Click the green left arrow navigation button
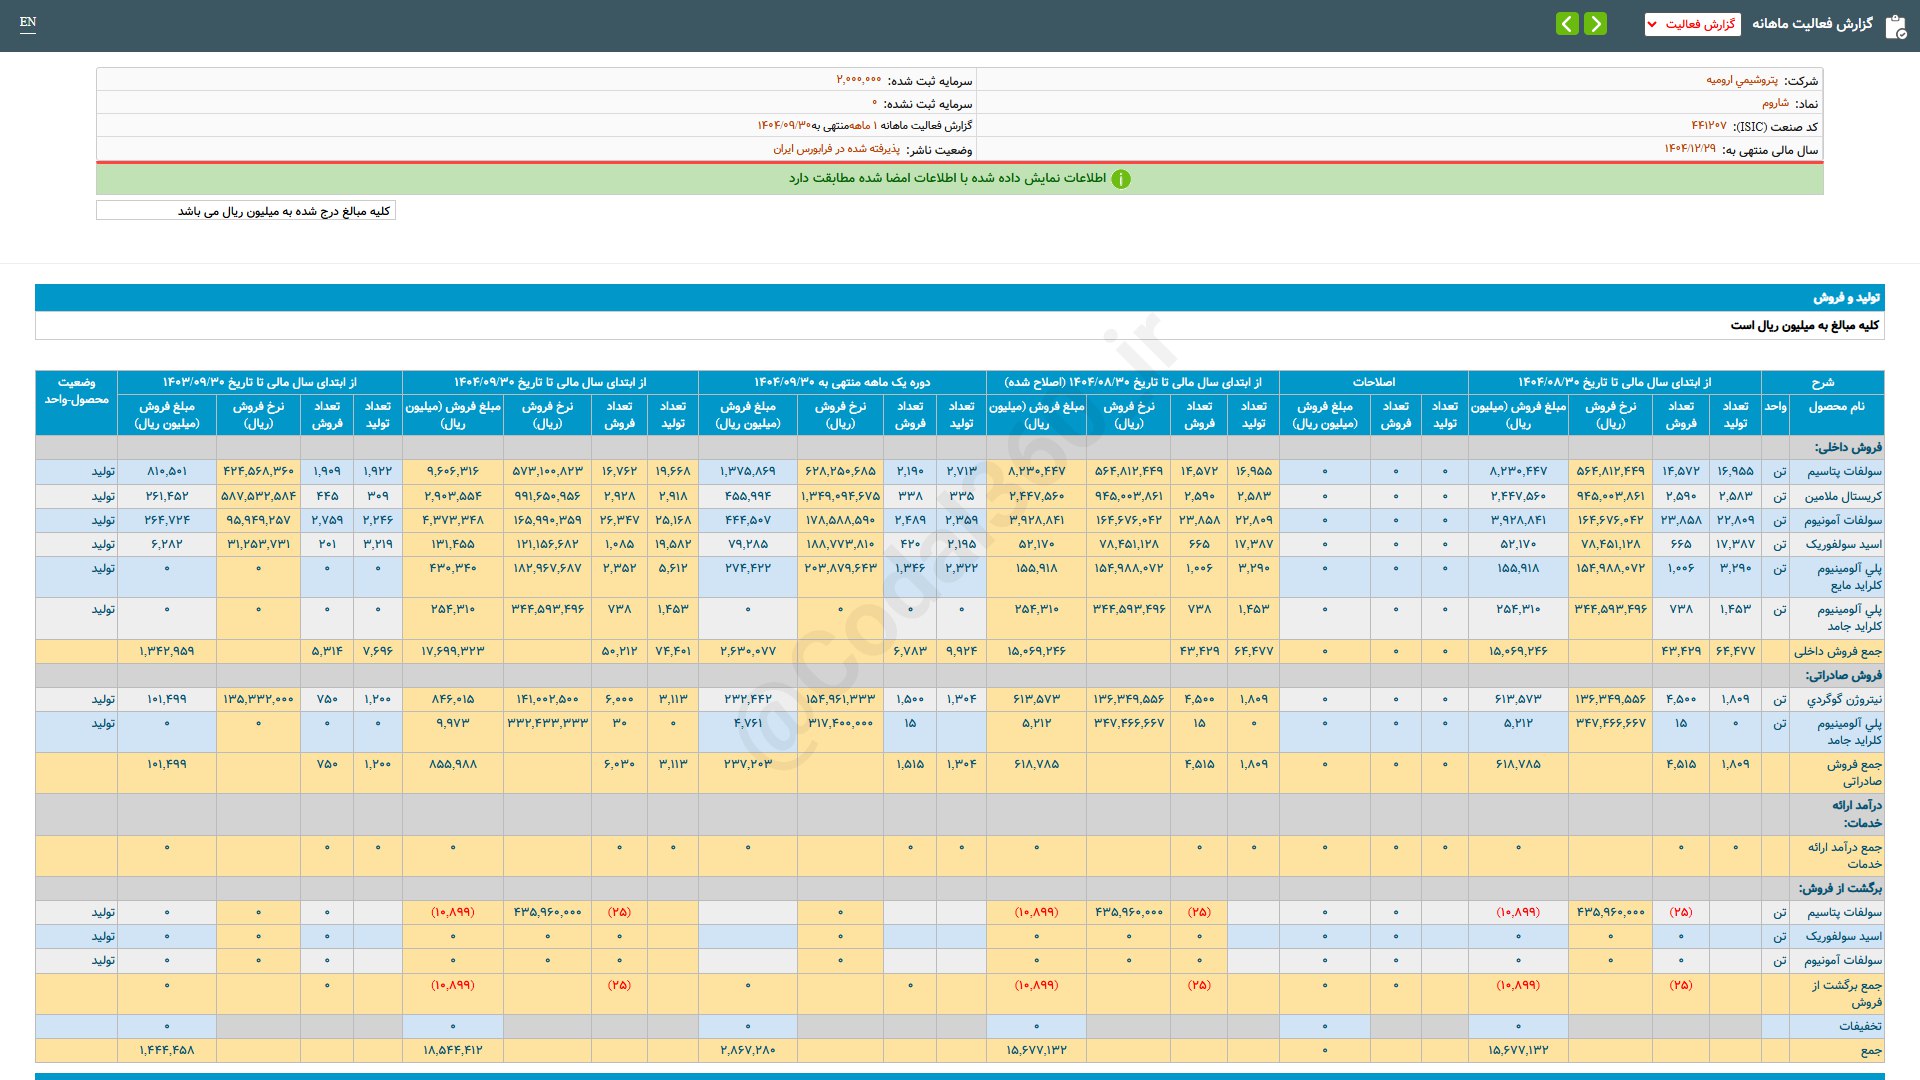Image resolution: width=1920 pixels, height=1080 pixels. [1567, 24]
